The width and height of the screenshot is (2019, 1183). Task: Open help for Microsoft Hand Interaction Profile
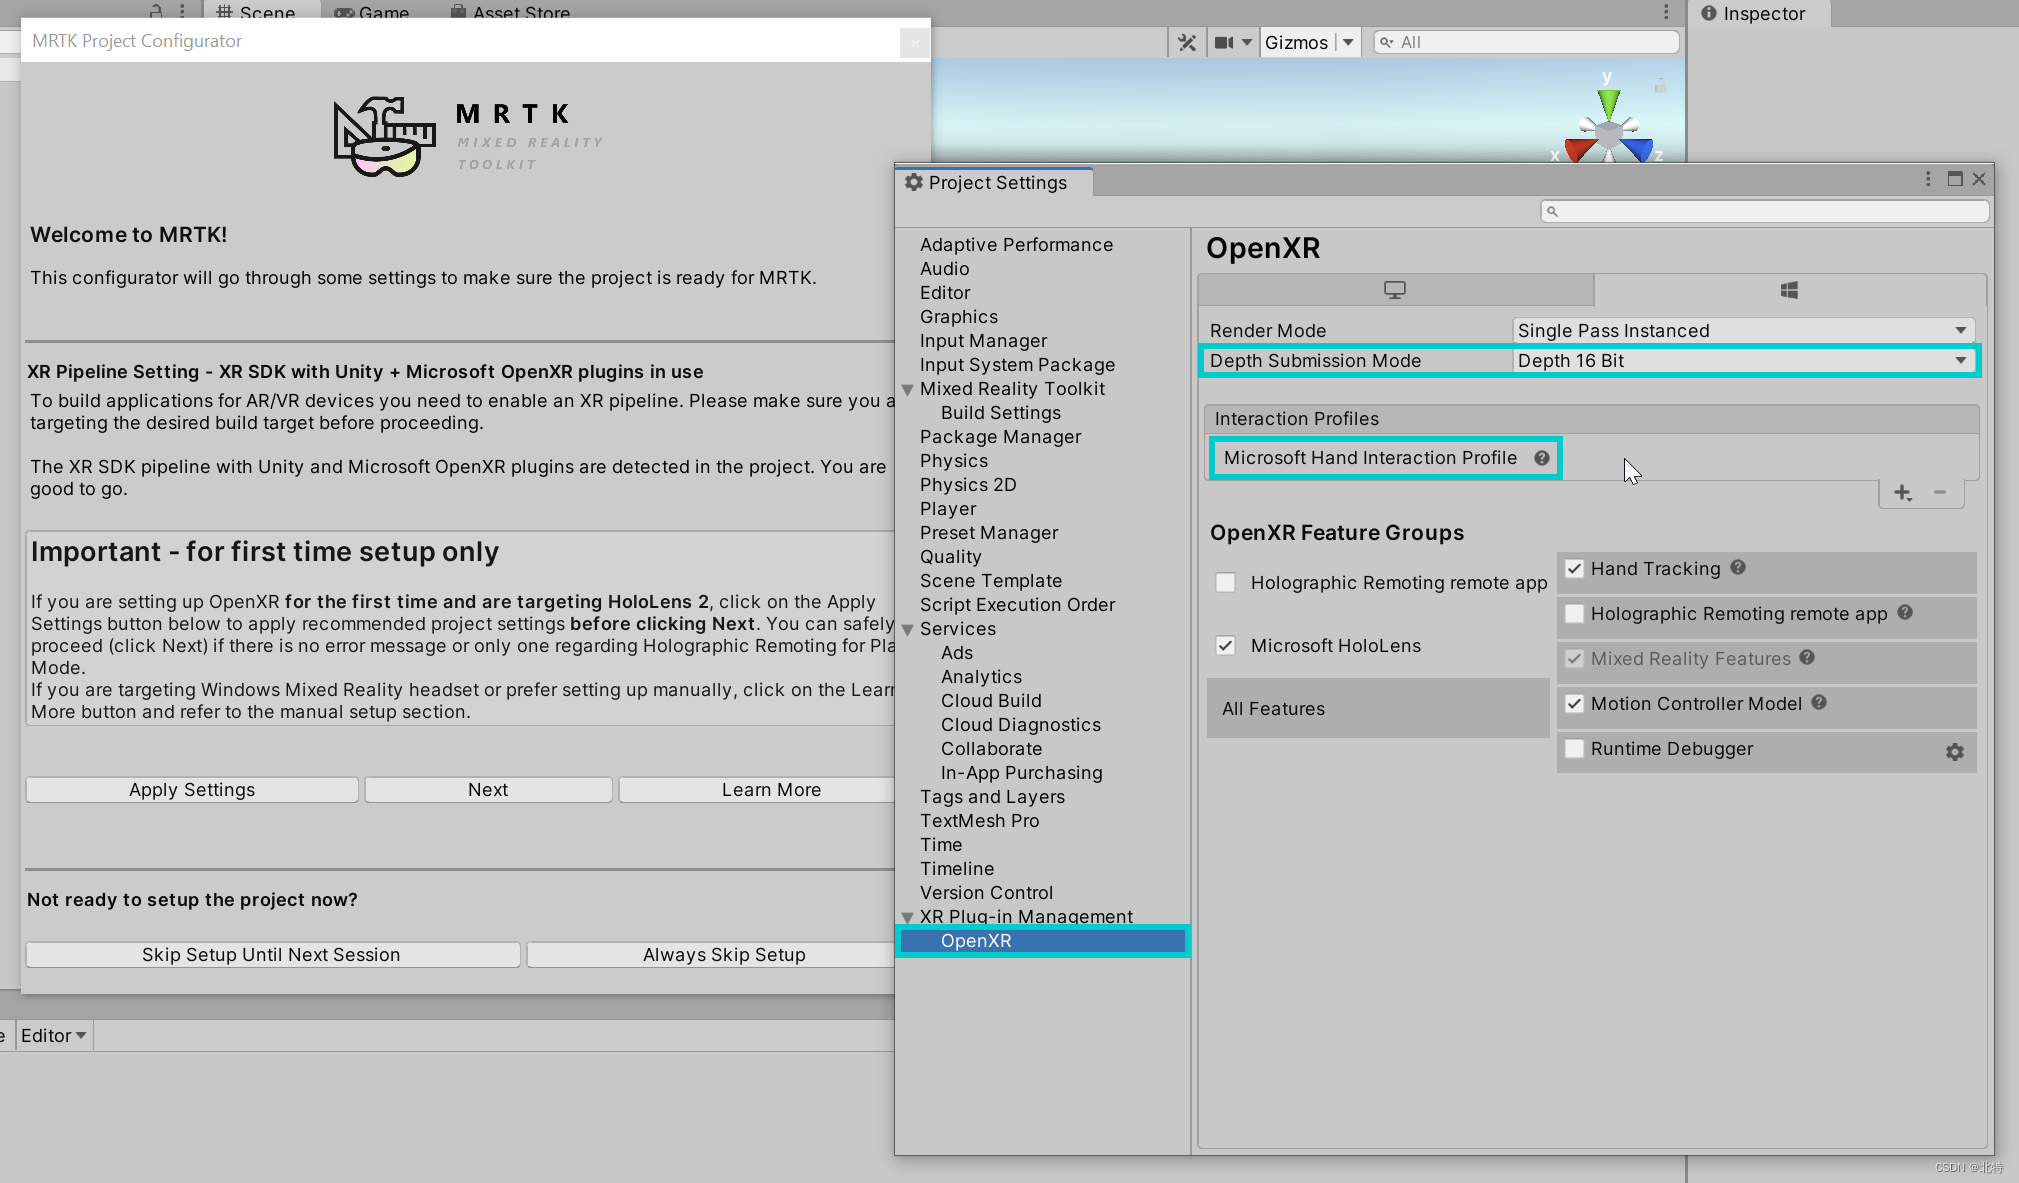coord(1542,458)
